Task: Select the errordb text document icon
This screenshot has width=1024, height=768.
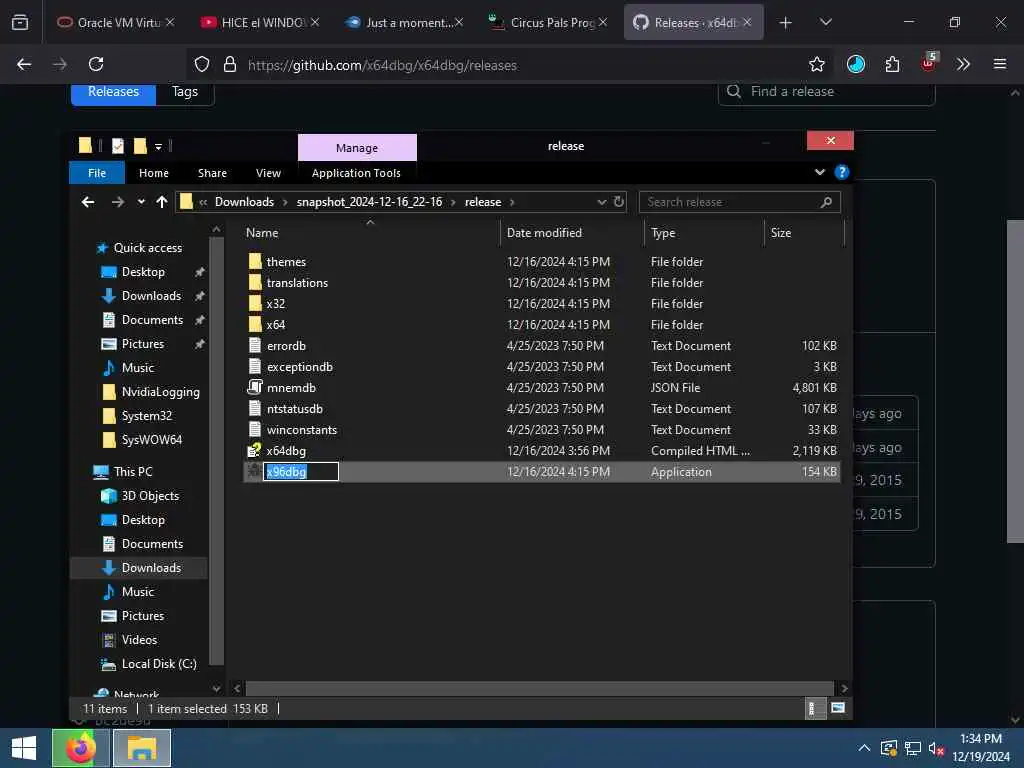Action: 255,345
